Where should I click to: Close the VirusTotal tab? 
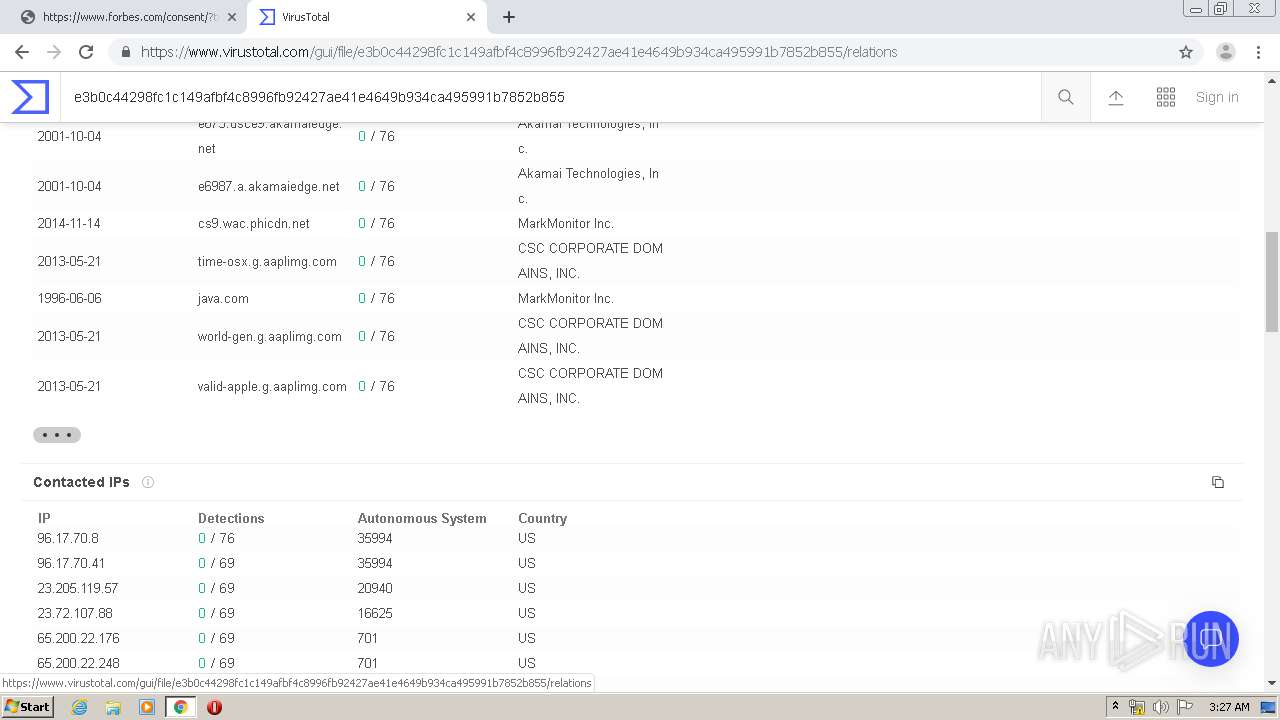(471, 17)
